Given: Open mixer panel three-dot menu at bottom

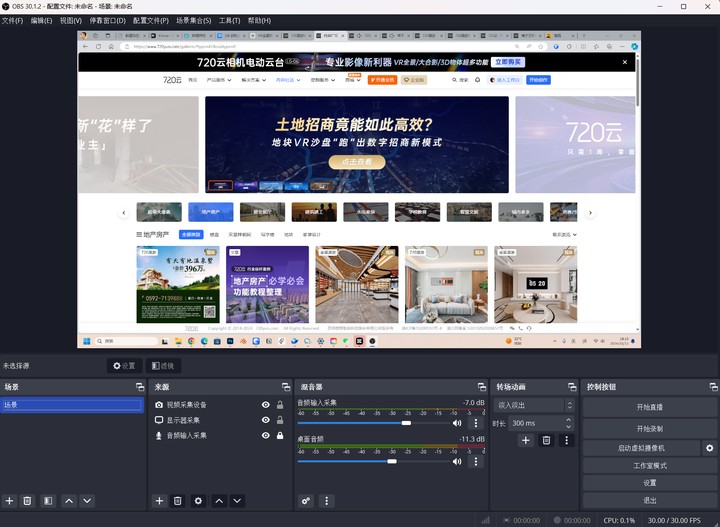Looking at the screenshot, I should [x=326, y=501].
